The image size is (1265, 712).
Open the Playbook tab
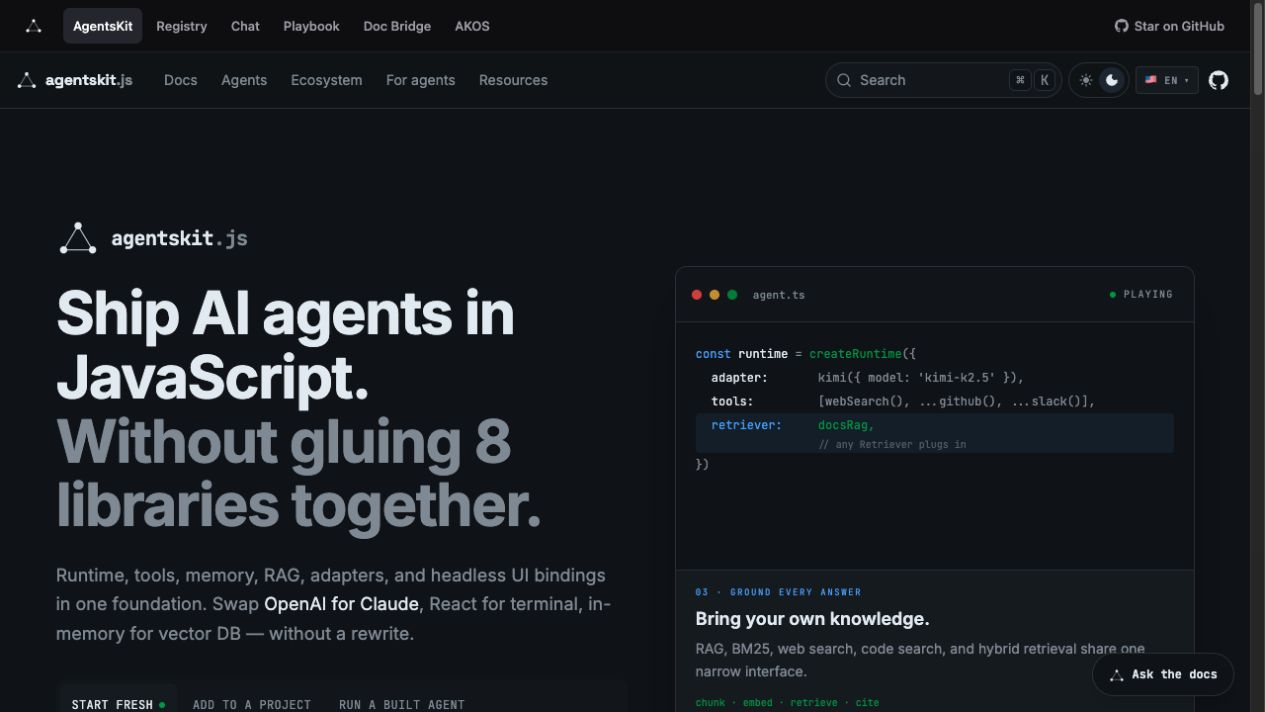tap(311, 26)
